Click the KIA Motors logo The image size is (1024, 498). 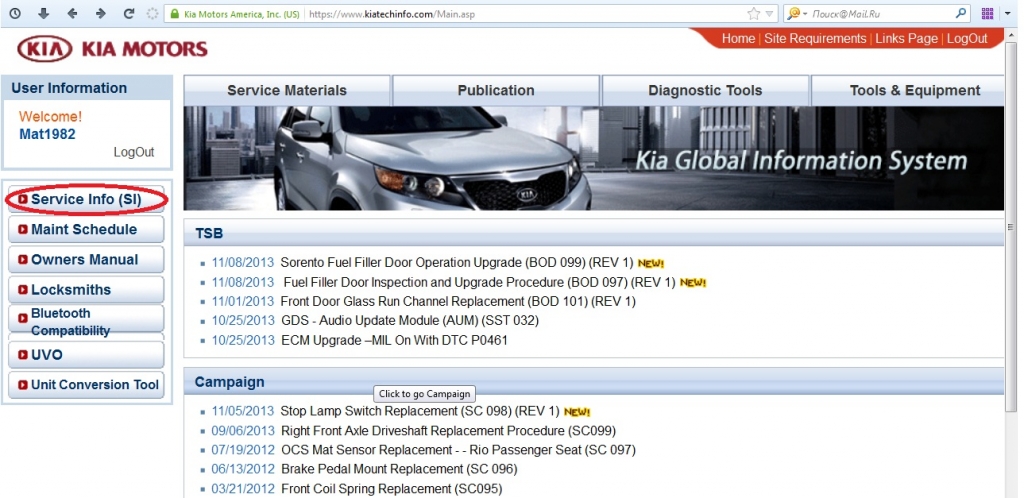[x=112, y=49]
